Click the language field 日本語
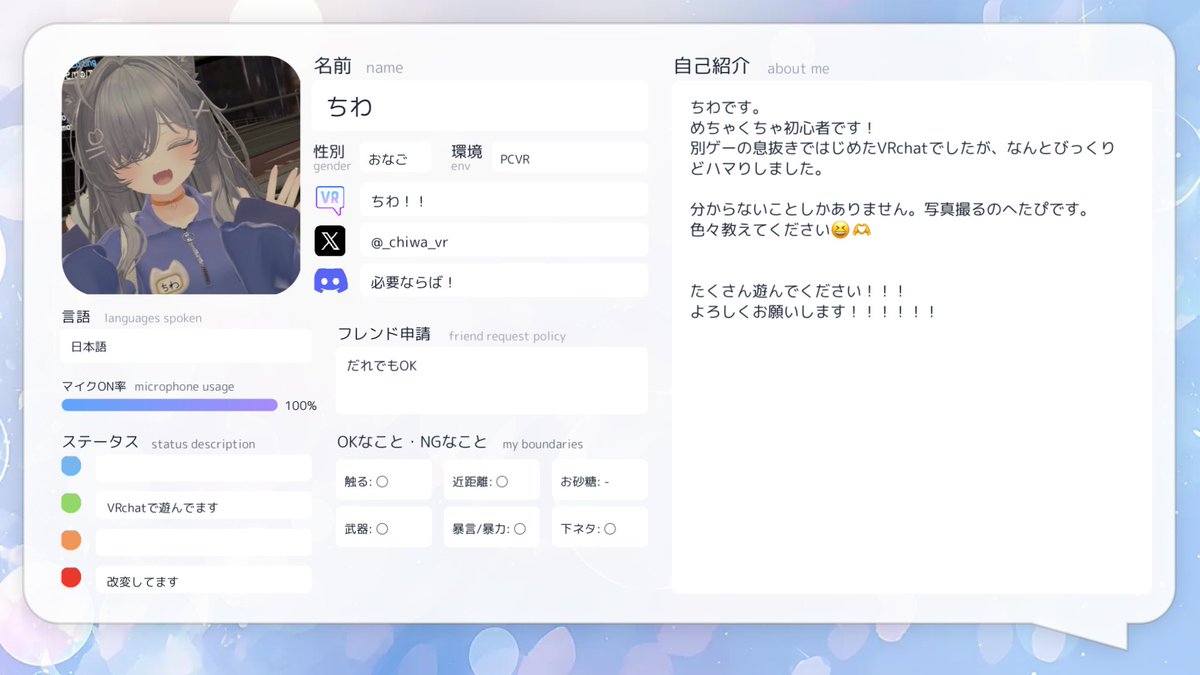Viewport: 1200px width, 675px height. tap(186, 346)
